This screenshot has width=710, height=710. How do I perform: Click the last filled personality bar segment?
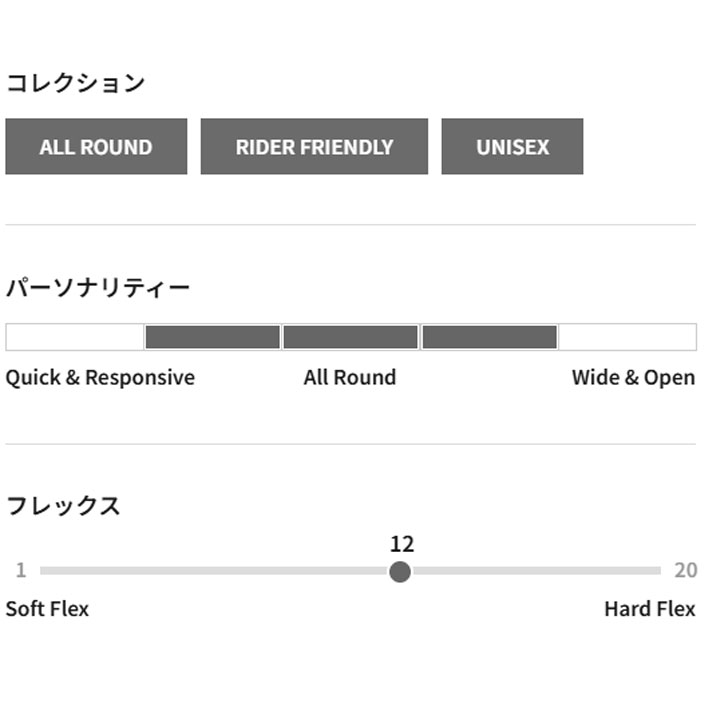point(489,337)
